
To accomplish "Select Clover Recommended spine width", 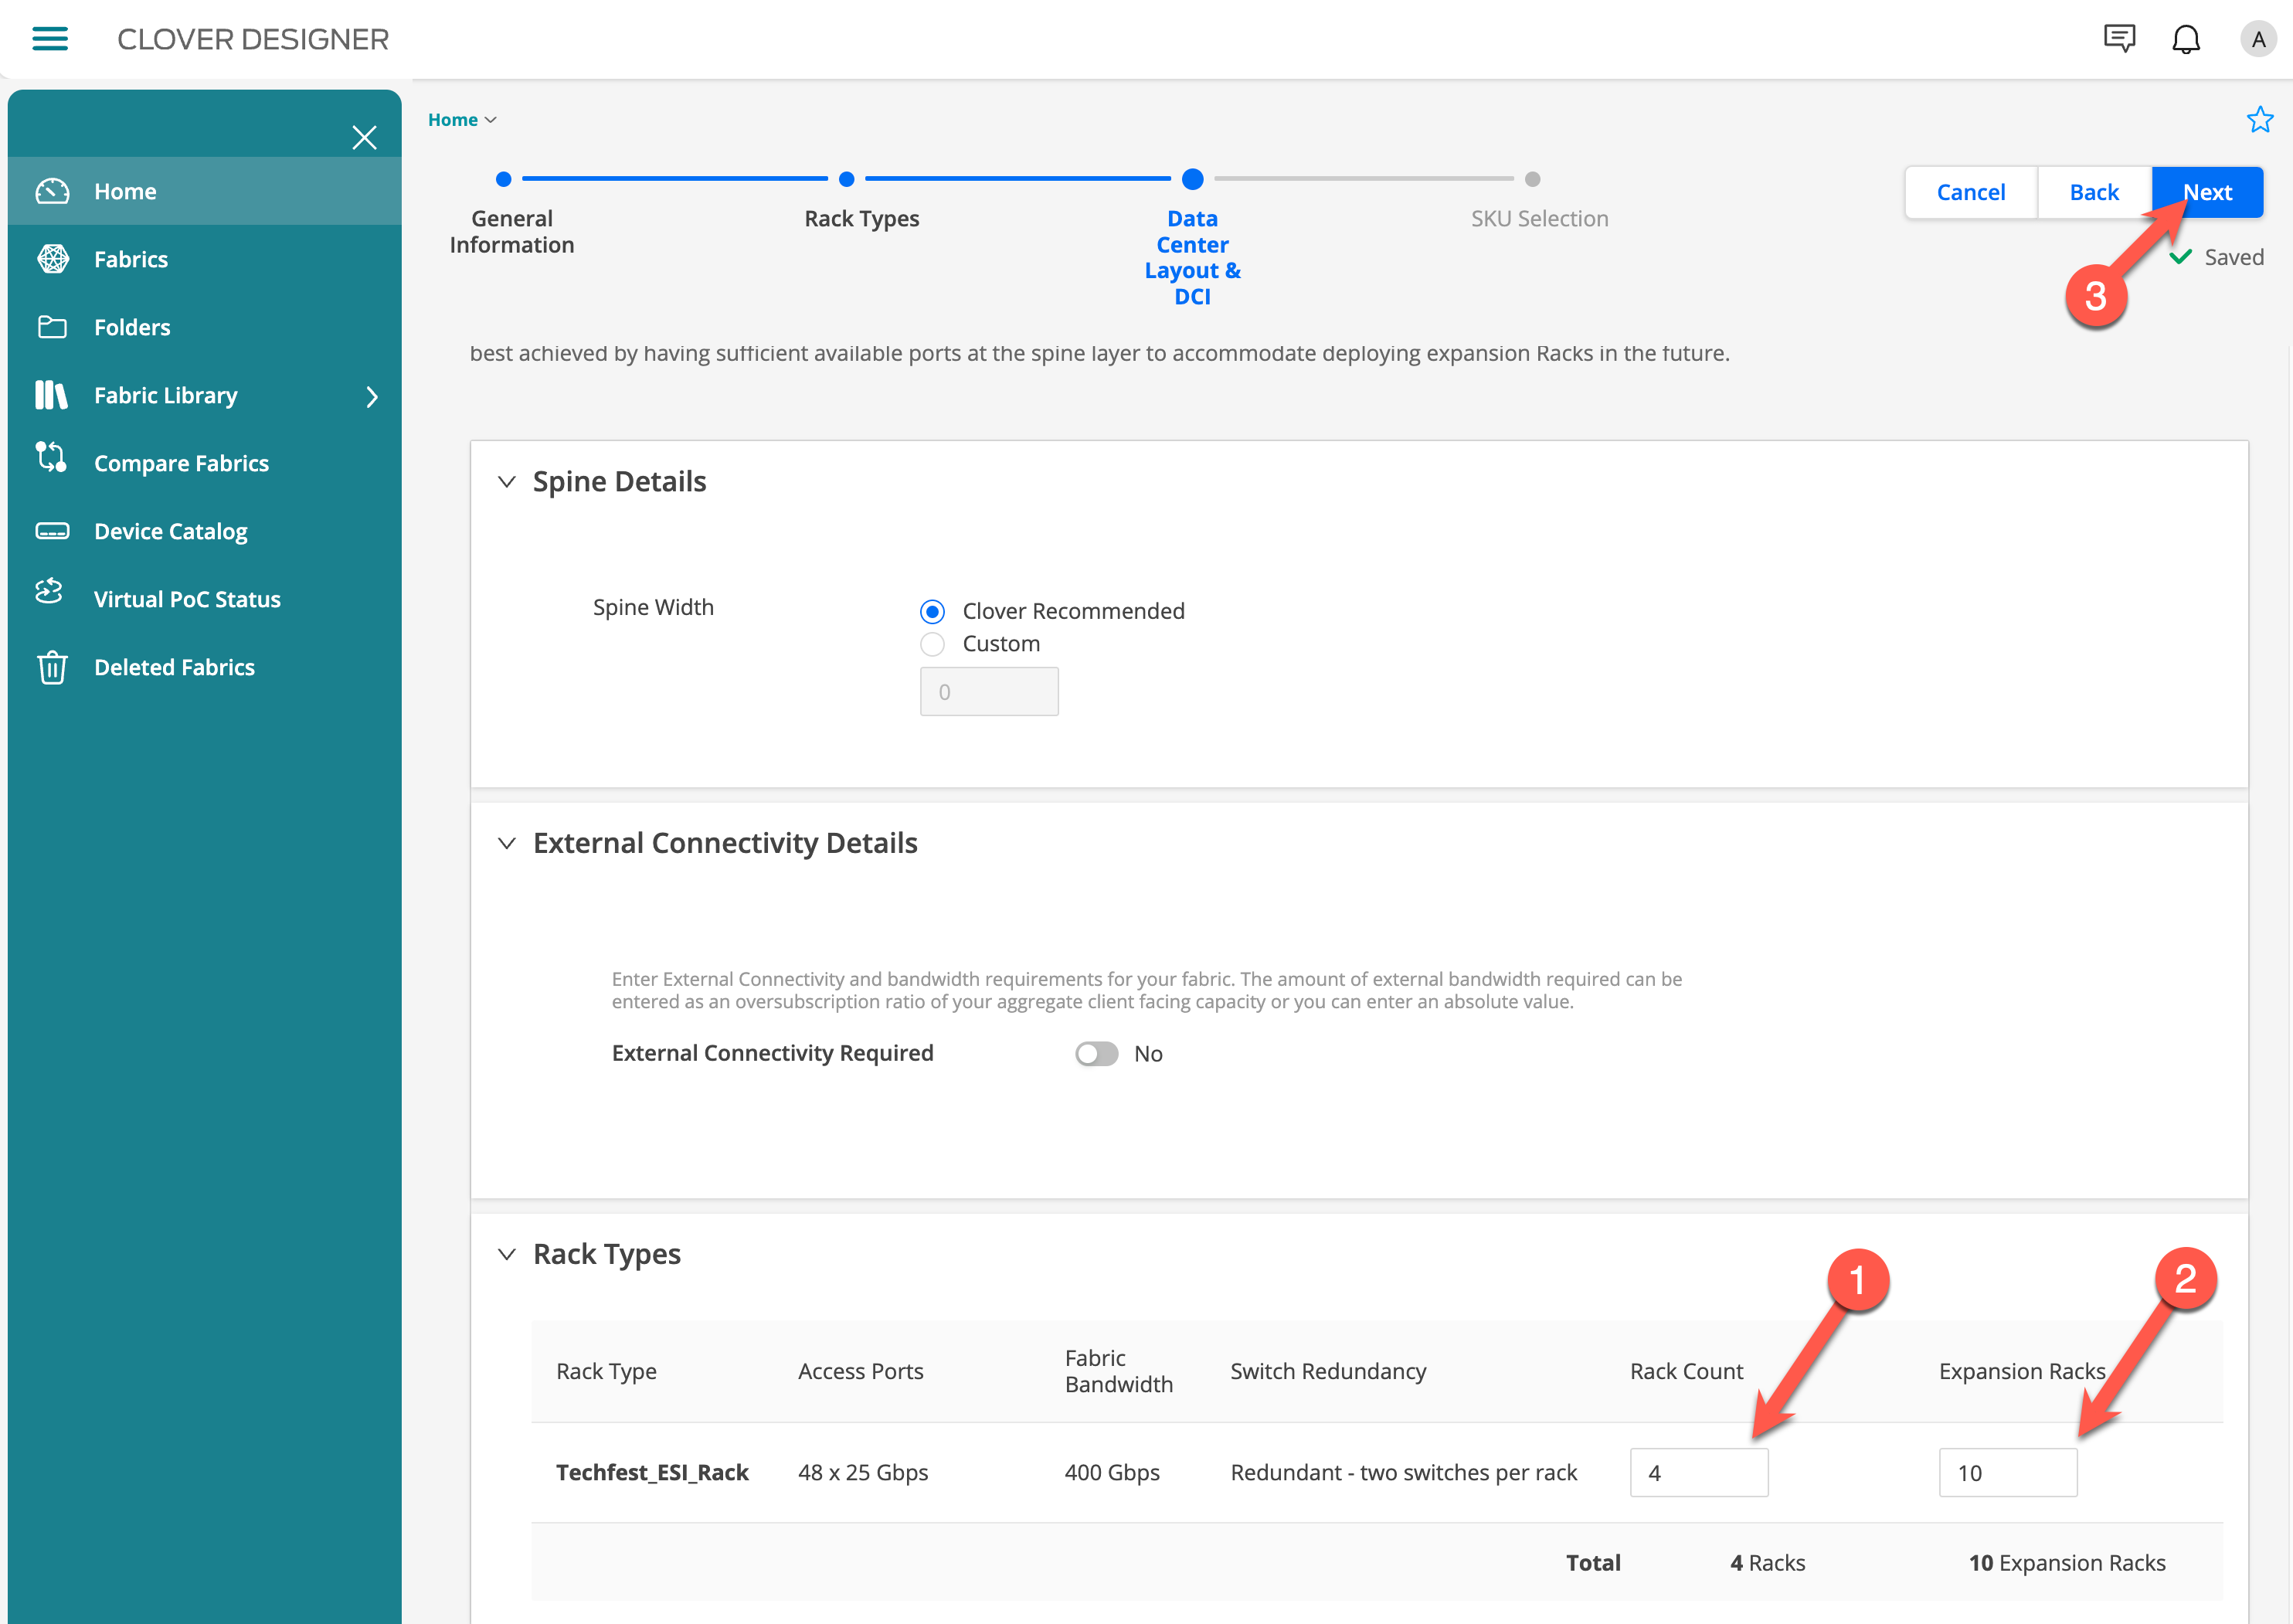I will [932, 611].
